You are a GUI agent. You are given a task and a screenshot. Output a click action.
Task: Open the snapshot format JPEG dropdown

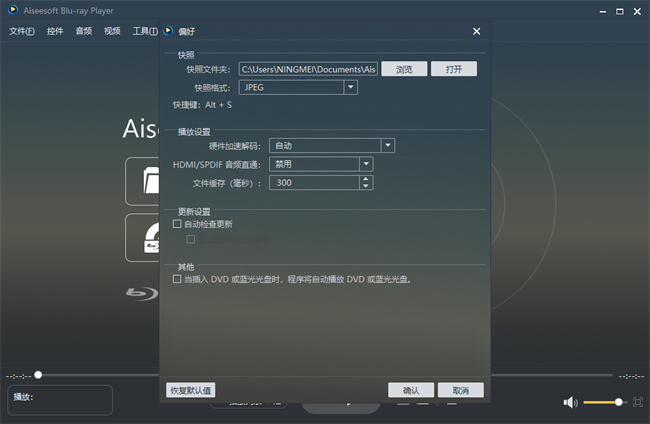[x=351, y=87]
